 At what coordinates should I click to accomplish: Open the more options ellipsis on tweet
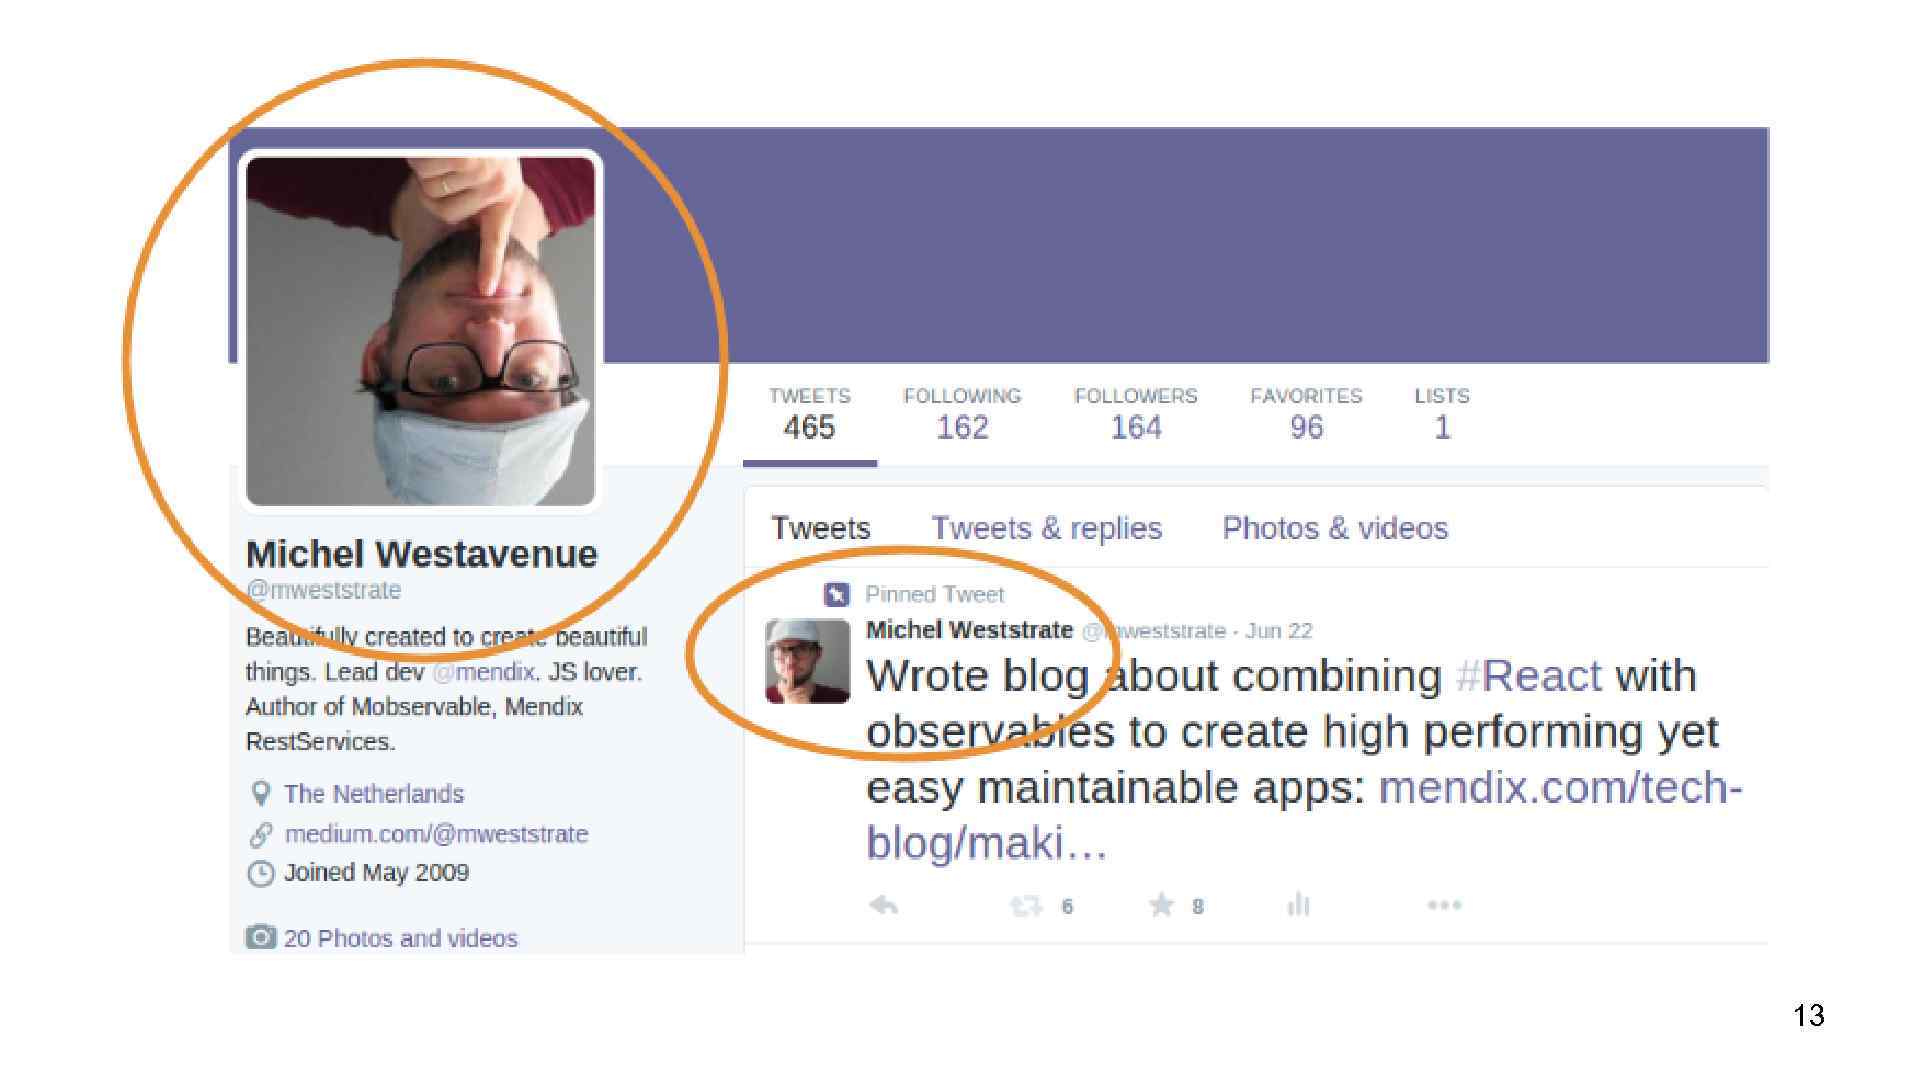(1444, 905)
